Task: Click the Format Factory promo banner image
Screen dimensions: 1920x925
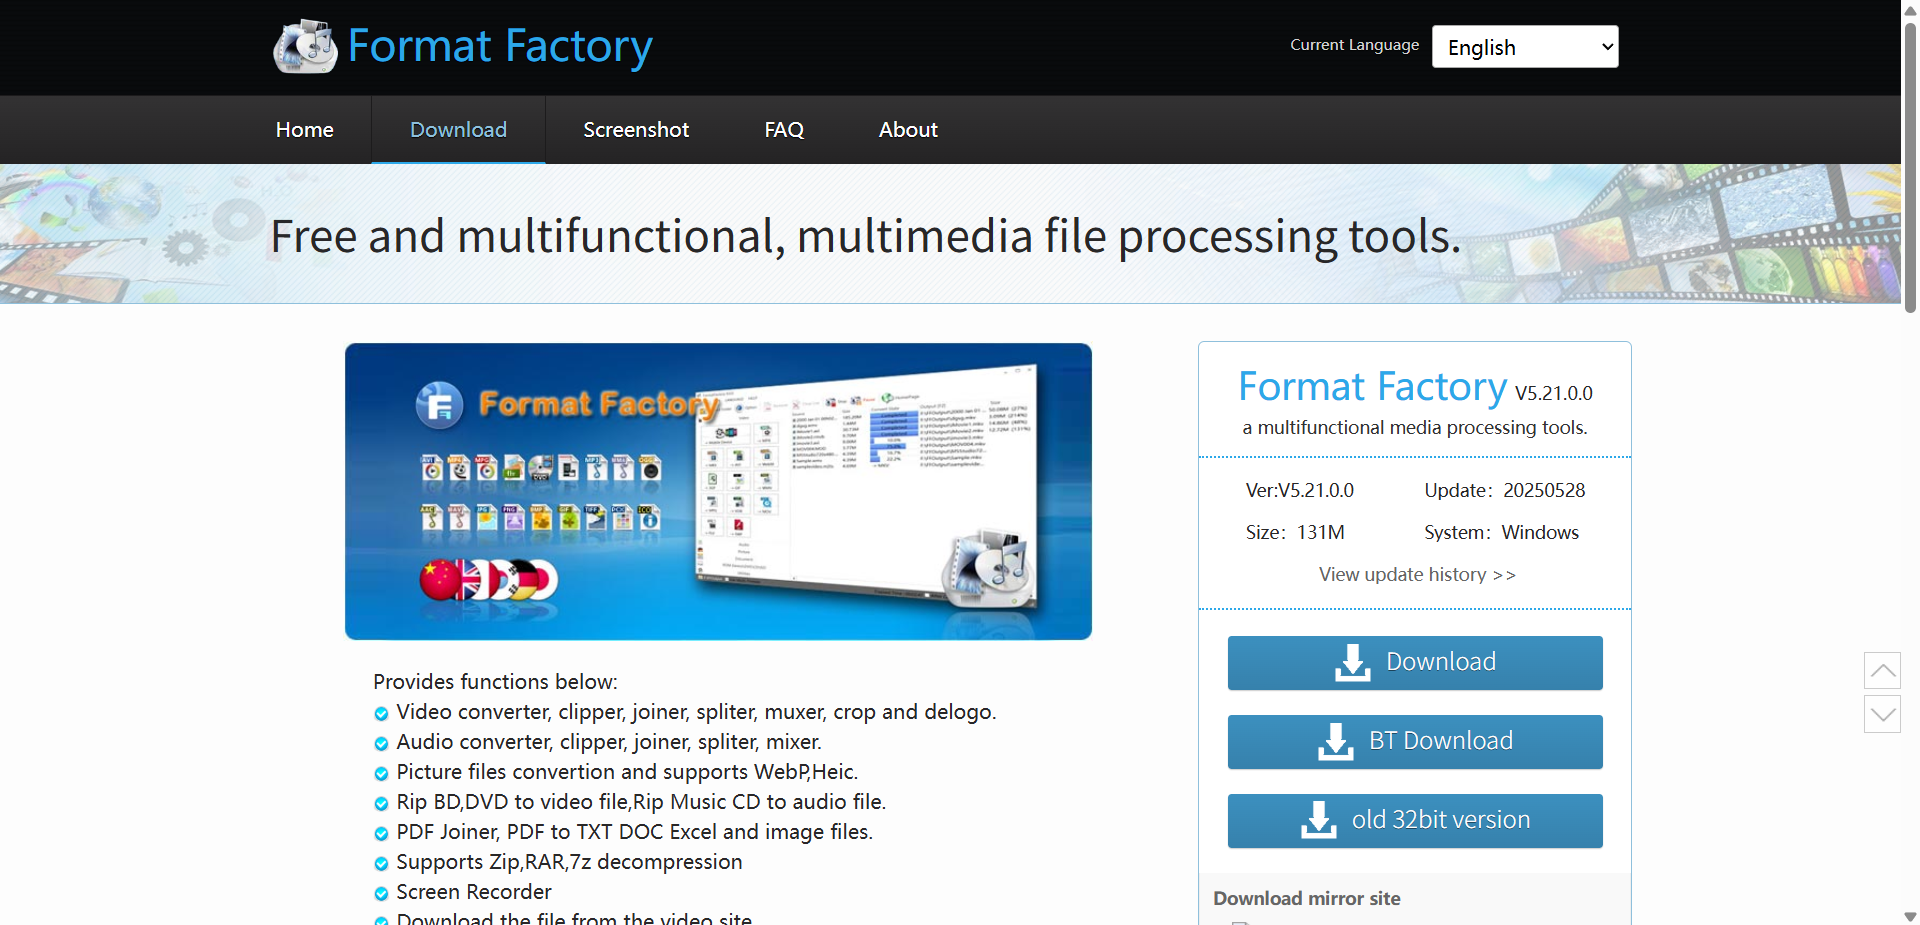Action: pos(718,491)
